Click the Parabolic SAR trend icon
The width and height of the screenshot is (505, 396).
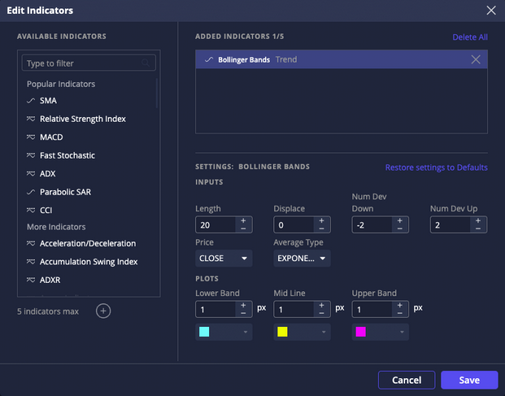pyautogui.click(x=31, y=192)
